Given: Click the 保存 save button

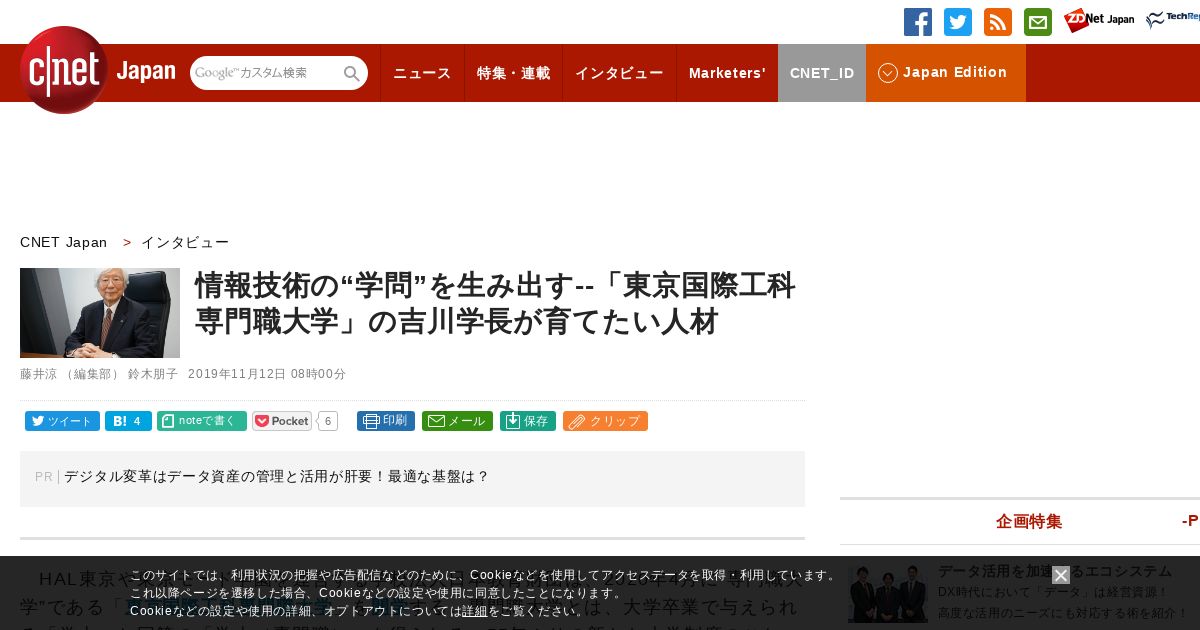Looking at the screenshot, I should click(528, 421).
